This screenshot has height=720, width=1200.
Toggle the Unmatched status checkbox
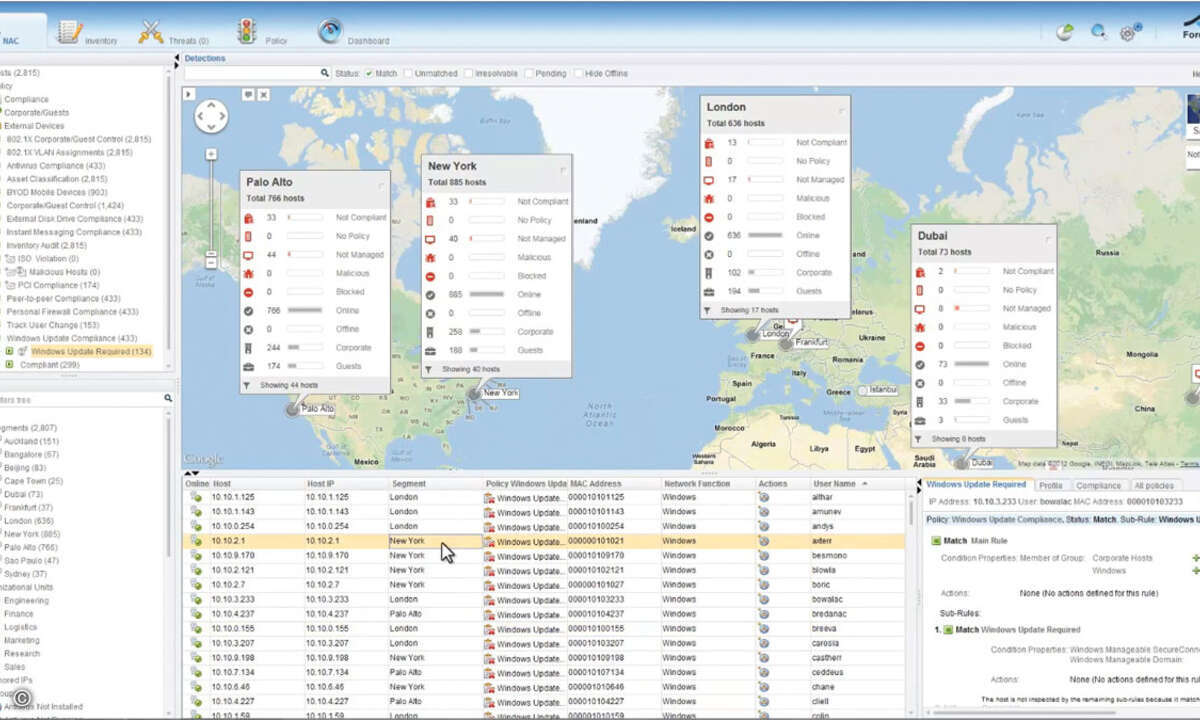[x=408, y=73]
